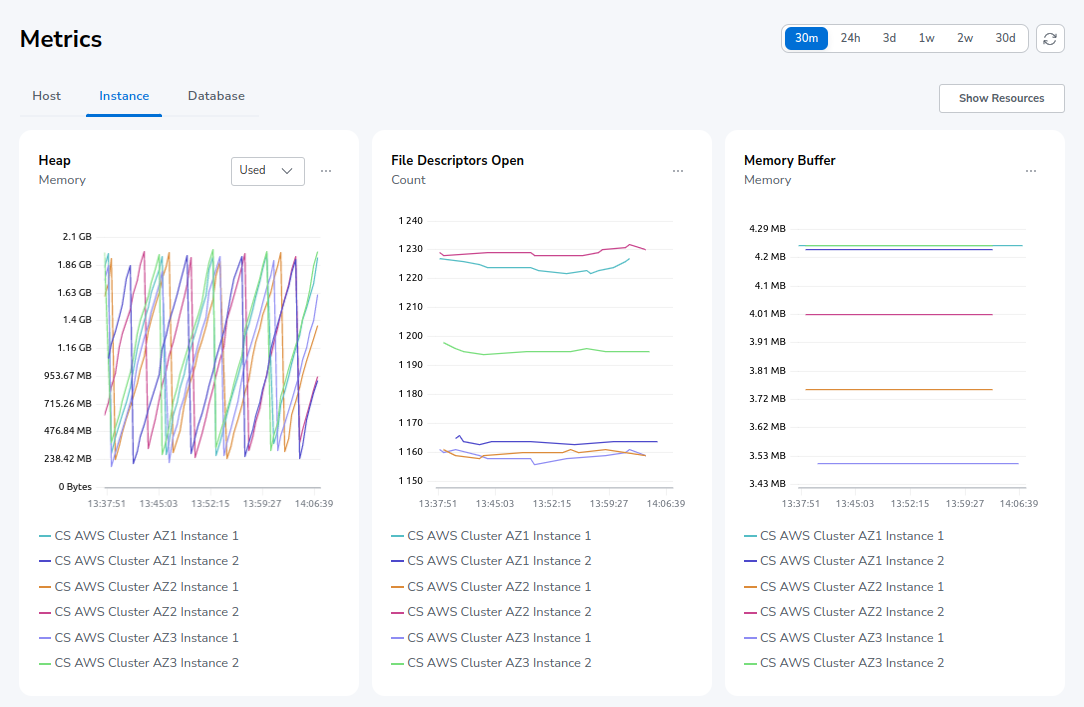Click AZ3 Instance 1 in File Descriptors legend
The height and width of the screenshot is (707, 1084).
pos(499,638)
